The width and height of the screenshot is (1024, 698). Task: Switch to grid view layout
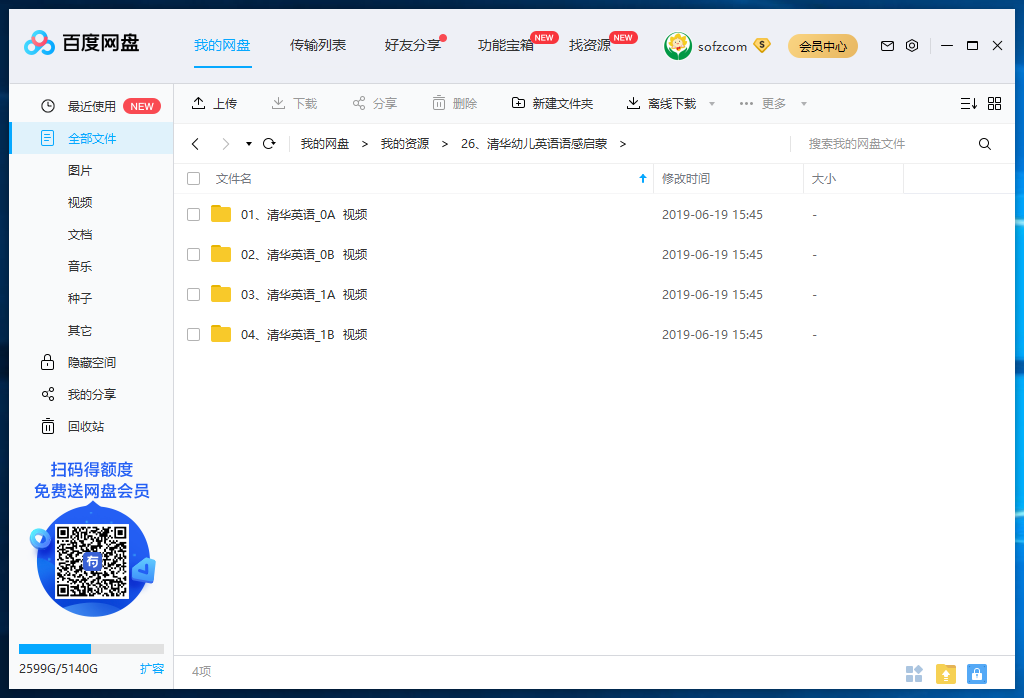994,102
